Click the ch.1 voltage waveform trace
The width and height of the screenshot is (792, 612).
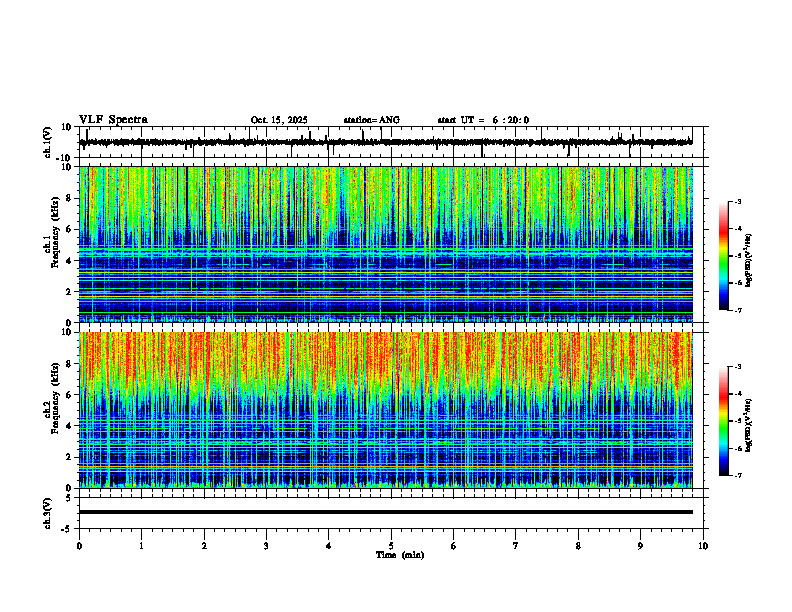[x=385, y=142]
